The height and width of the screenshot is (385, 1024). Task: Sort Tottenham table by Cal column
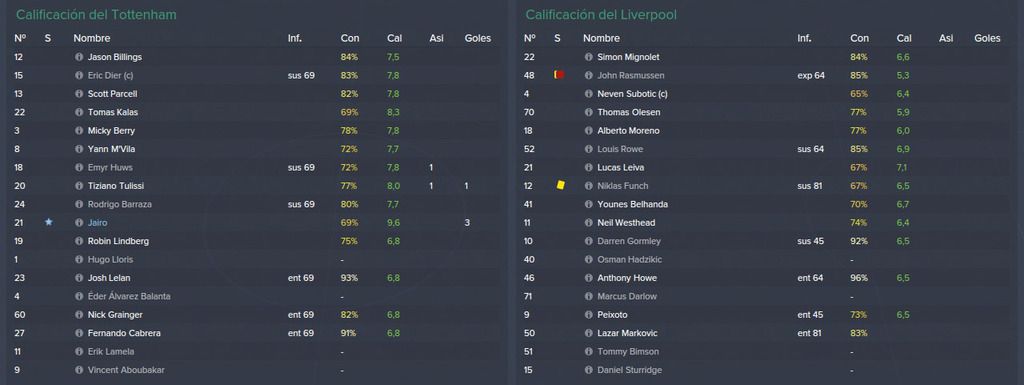click(394, 38)
